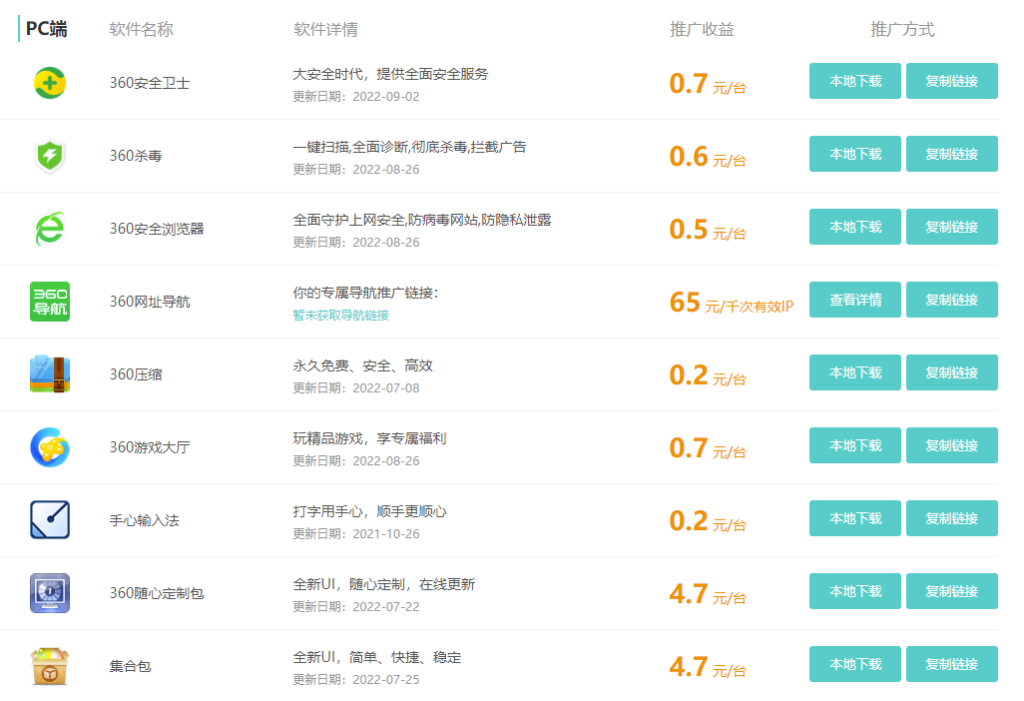Click the 推广收益 column header
1024x701 pixels.
(x=702, y=29)
